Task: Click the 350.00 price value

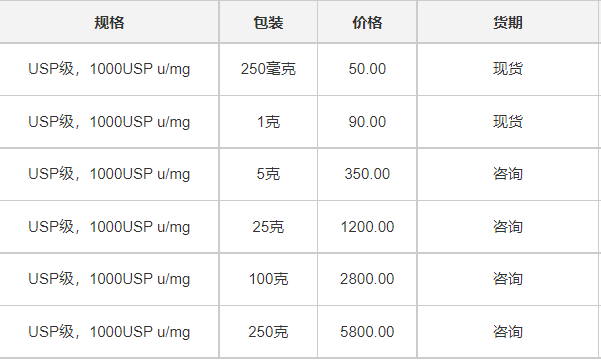Action: pyautogui.click(x=367, y=174)
